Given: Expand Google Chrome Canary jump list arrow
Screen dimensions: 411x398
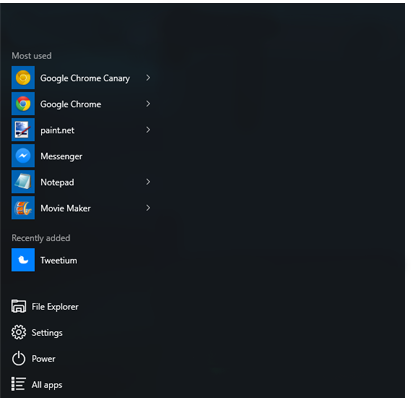Looking at the screenshot, I should pyautogui.click(x=148, y=78).
